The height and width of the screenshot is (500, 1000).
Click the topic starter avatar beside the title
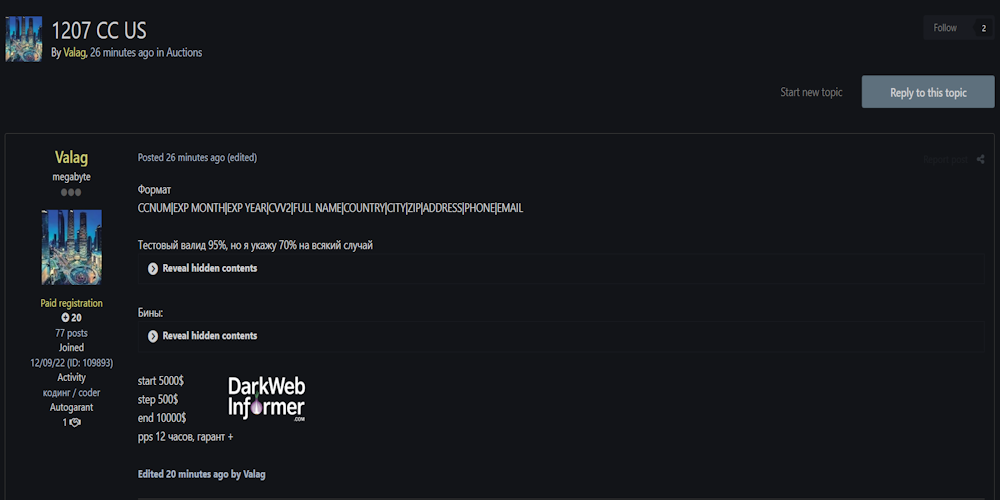point(24,39)
